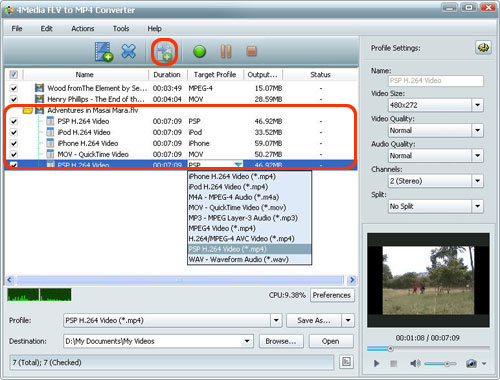The image size is (500, 380).
Task: Open the Destination path dropdown
Action: tap(247, 341)
